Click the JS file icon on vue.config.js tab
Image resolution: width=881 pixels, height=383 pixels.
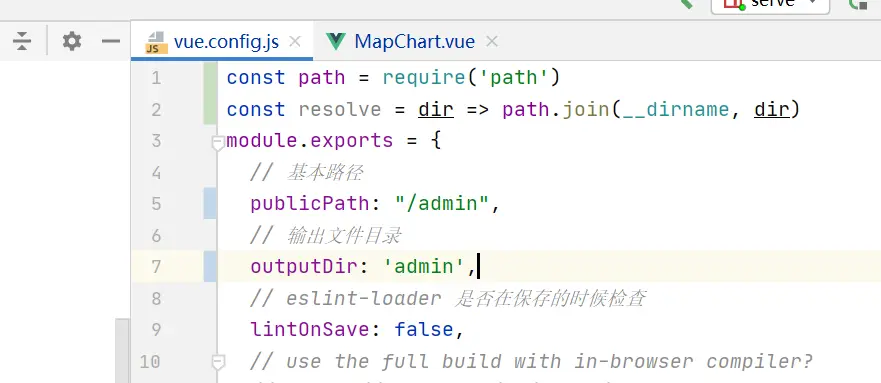pos(156,42)
